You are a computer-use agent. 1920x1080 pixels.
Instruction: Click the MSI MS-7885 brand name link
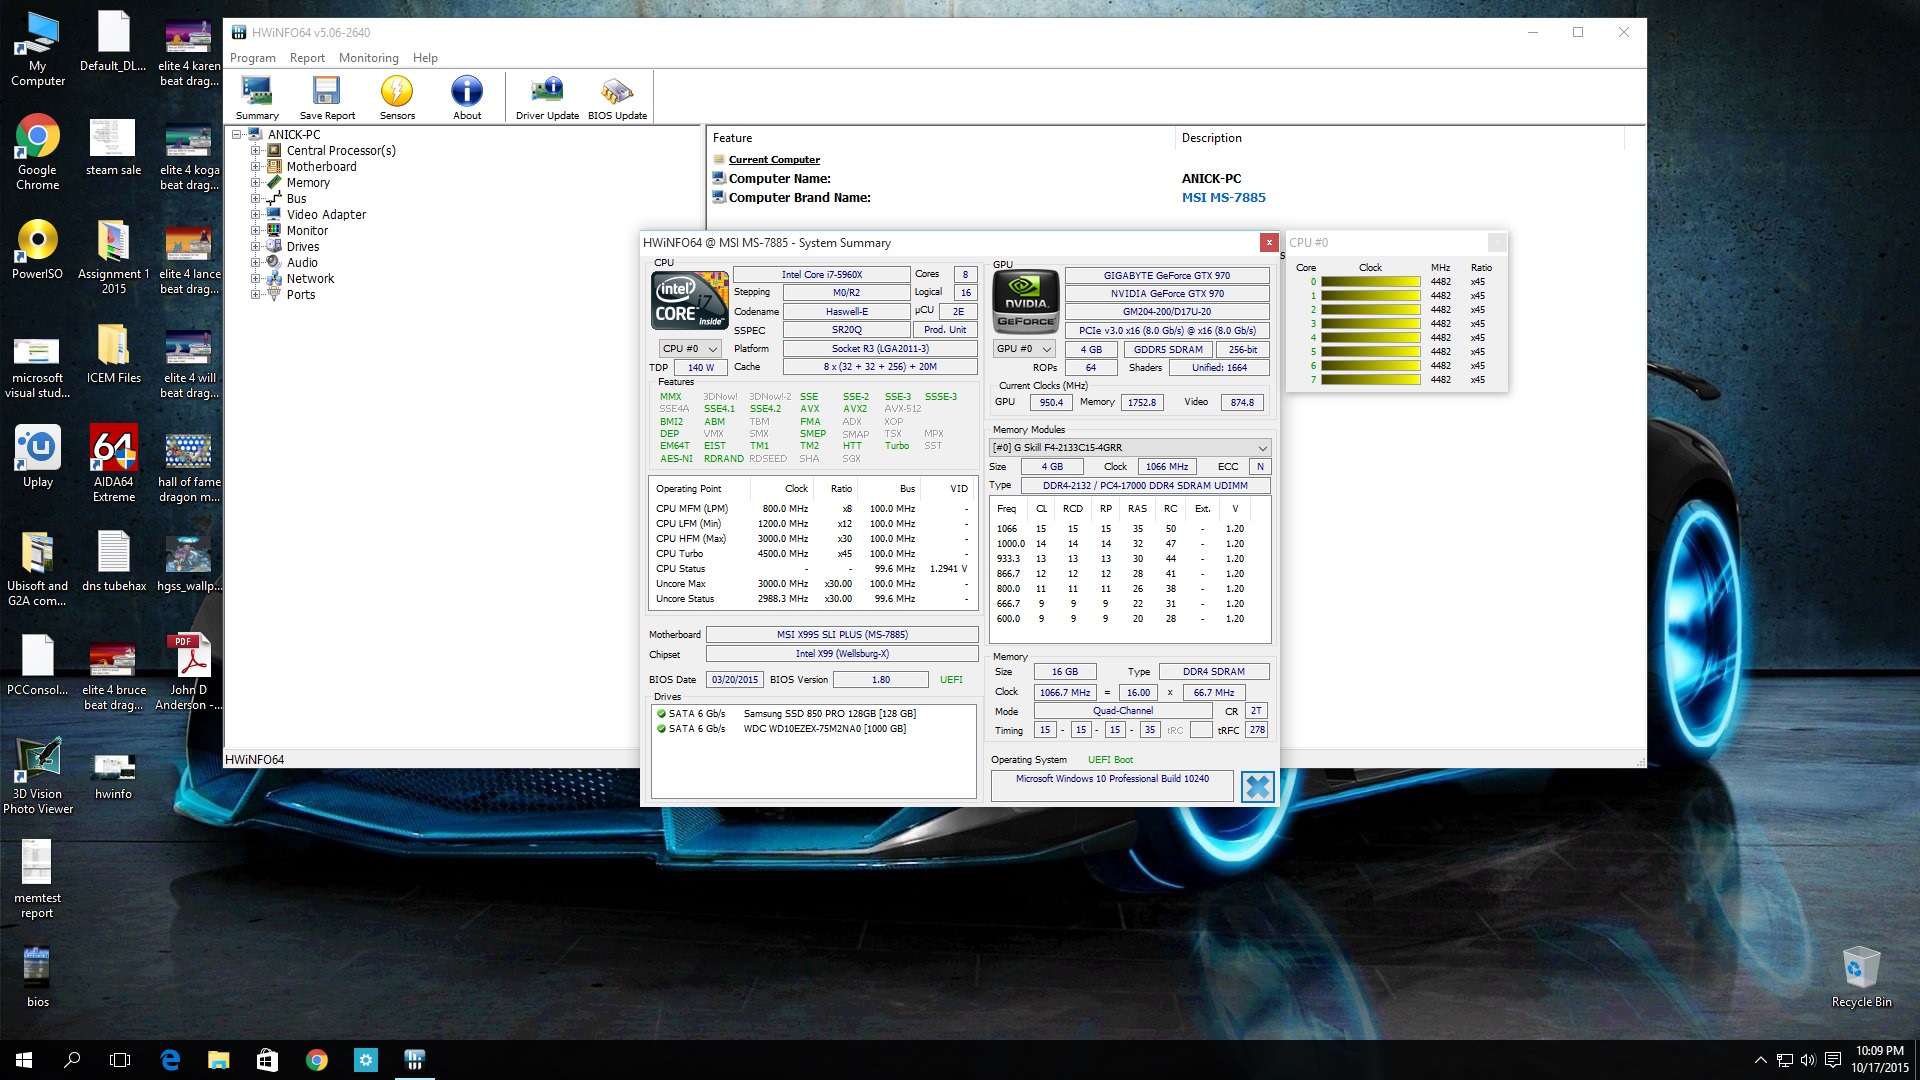tap(1223, 198)
